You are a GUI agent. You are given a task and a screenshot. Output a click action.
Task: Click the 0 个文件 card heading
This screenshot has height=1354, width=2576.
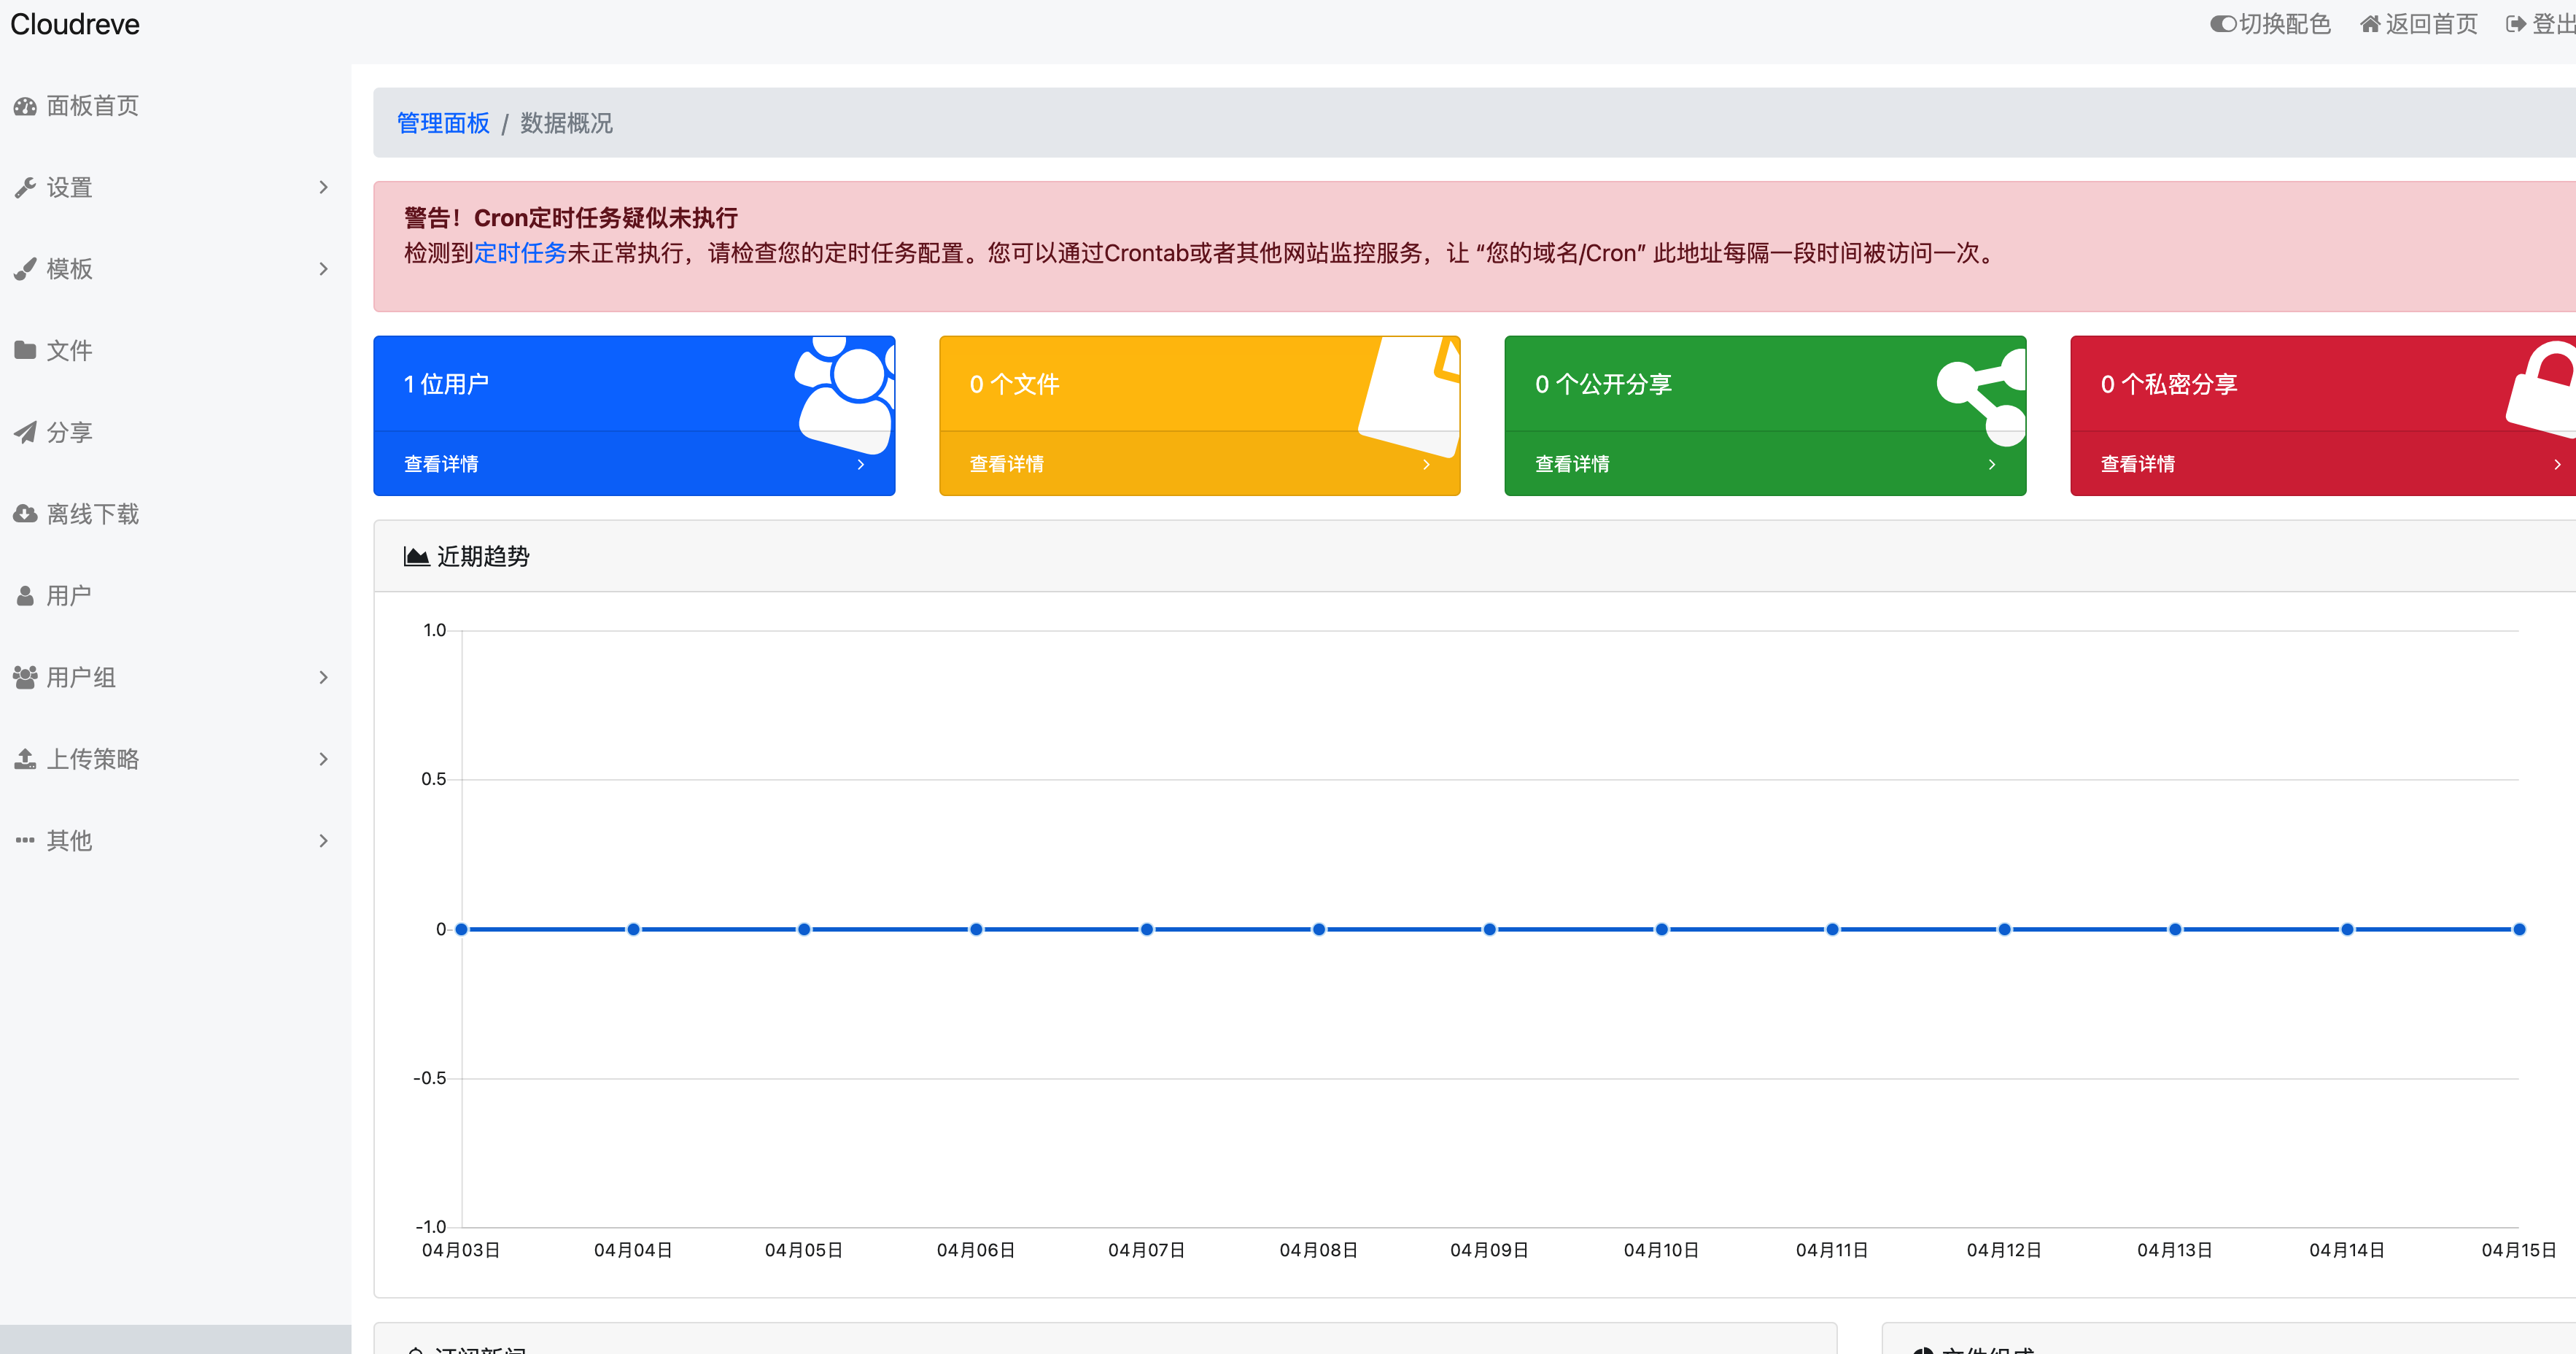pos(1014,384)
